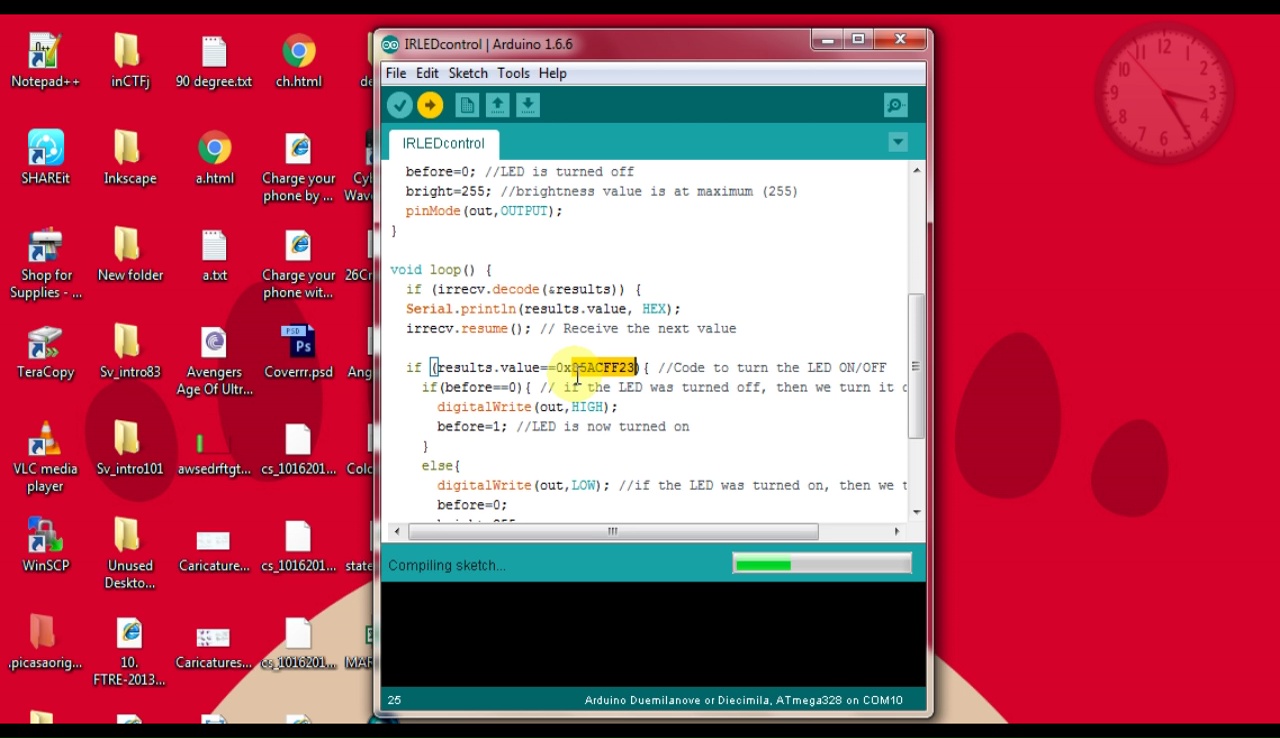
Task: Save the sketch with Save icon
Action: point(528,105)
